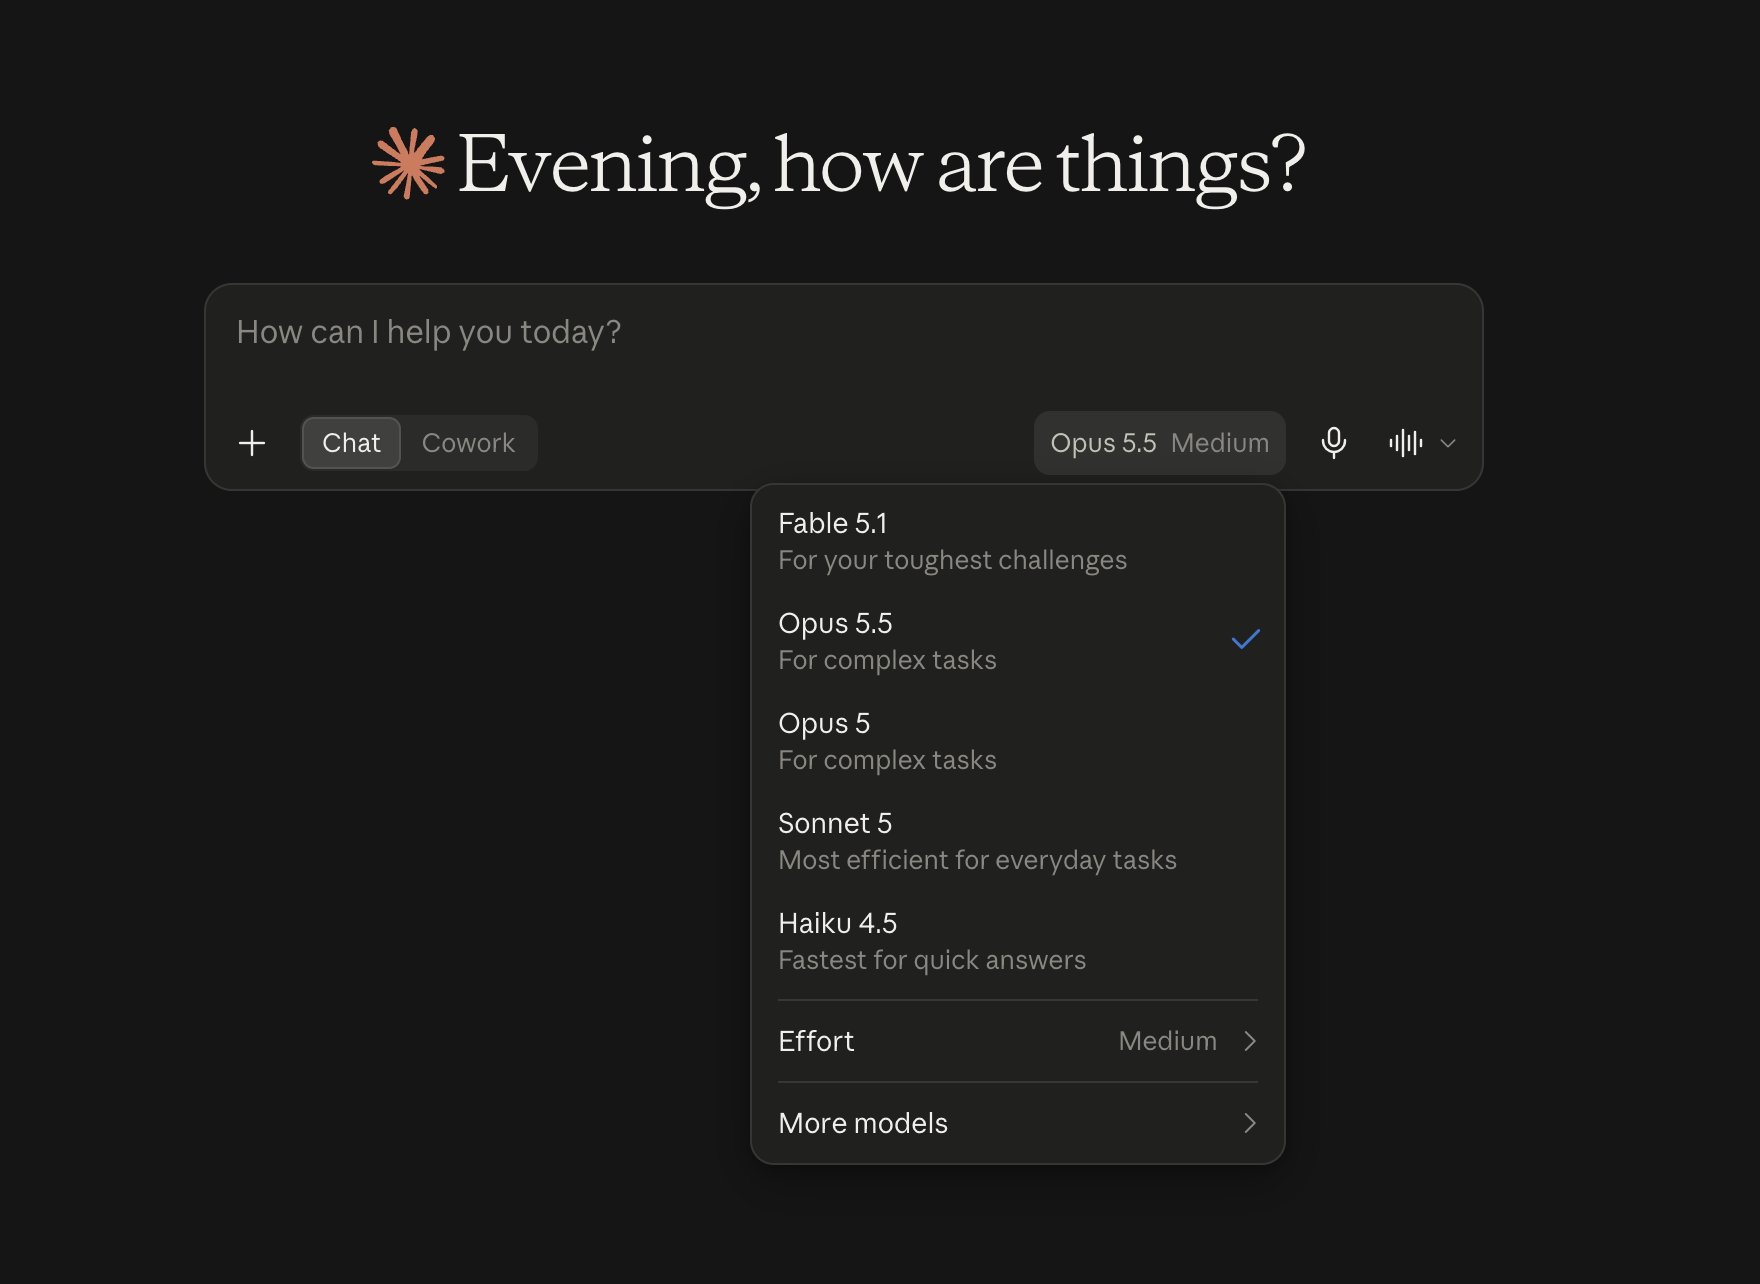Switch to Cowork mode
The height and width of the screenshot is (1284, 1760).
point(468,443)
